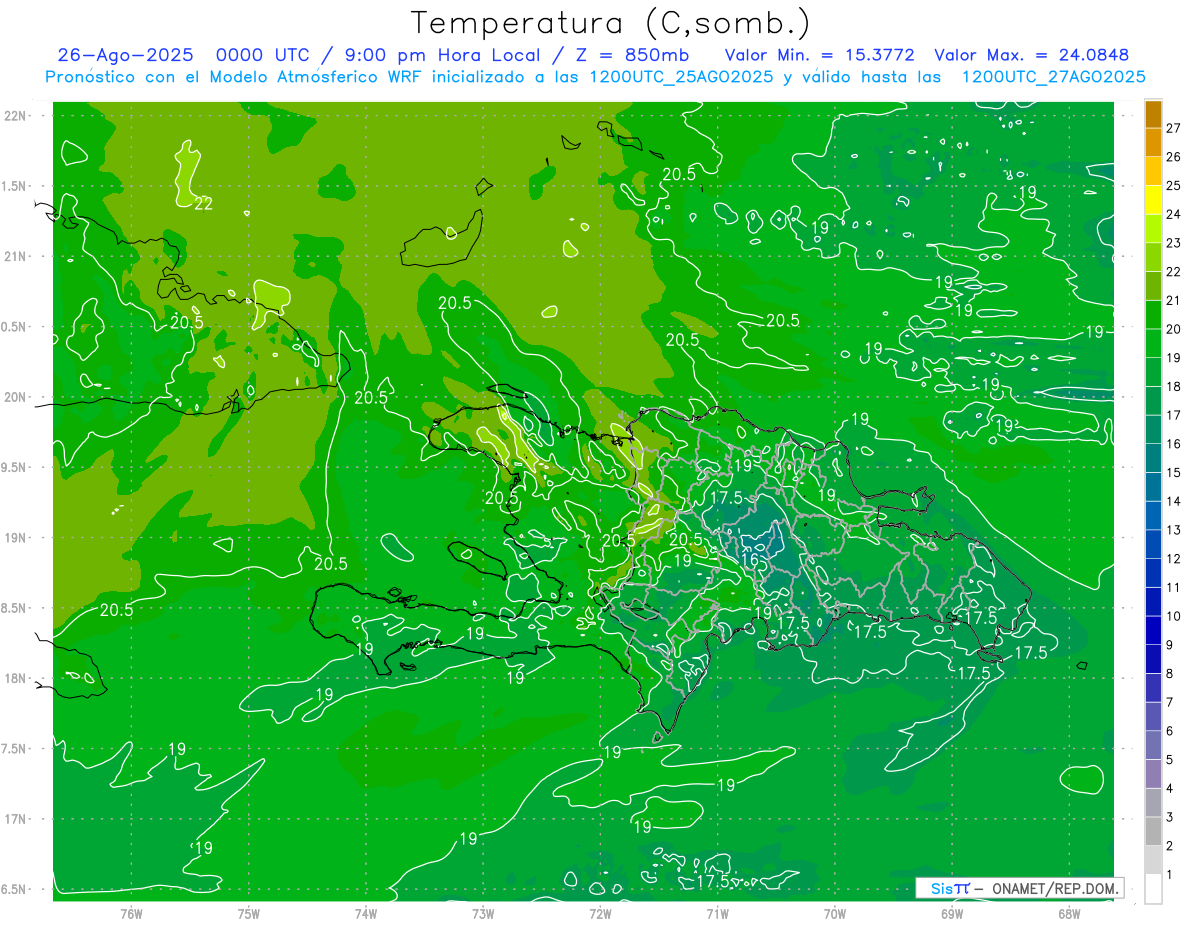The width and height of the screenshot is (1200, 927).
Task: Click latitude axis label '20N'
Action: coord(16,398)
